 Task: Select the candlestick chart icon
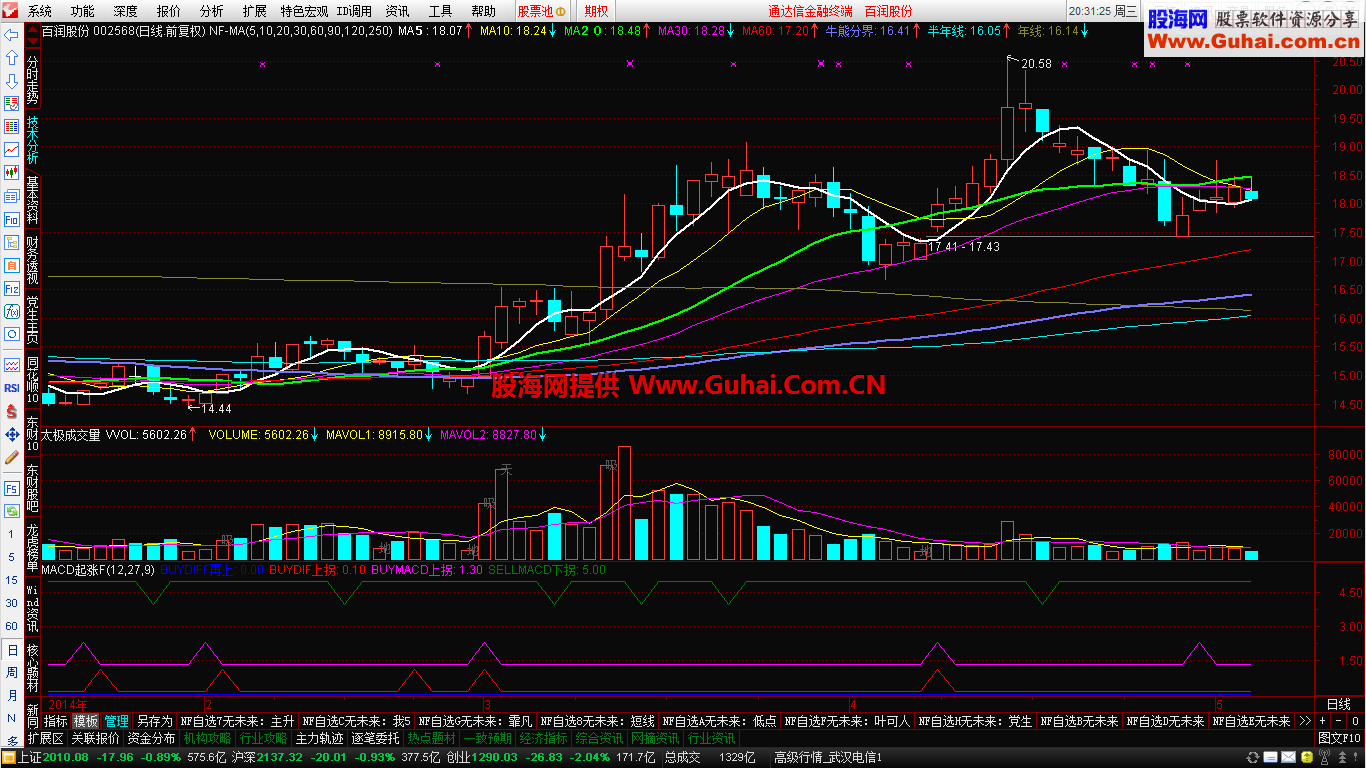point(11,173)
